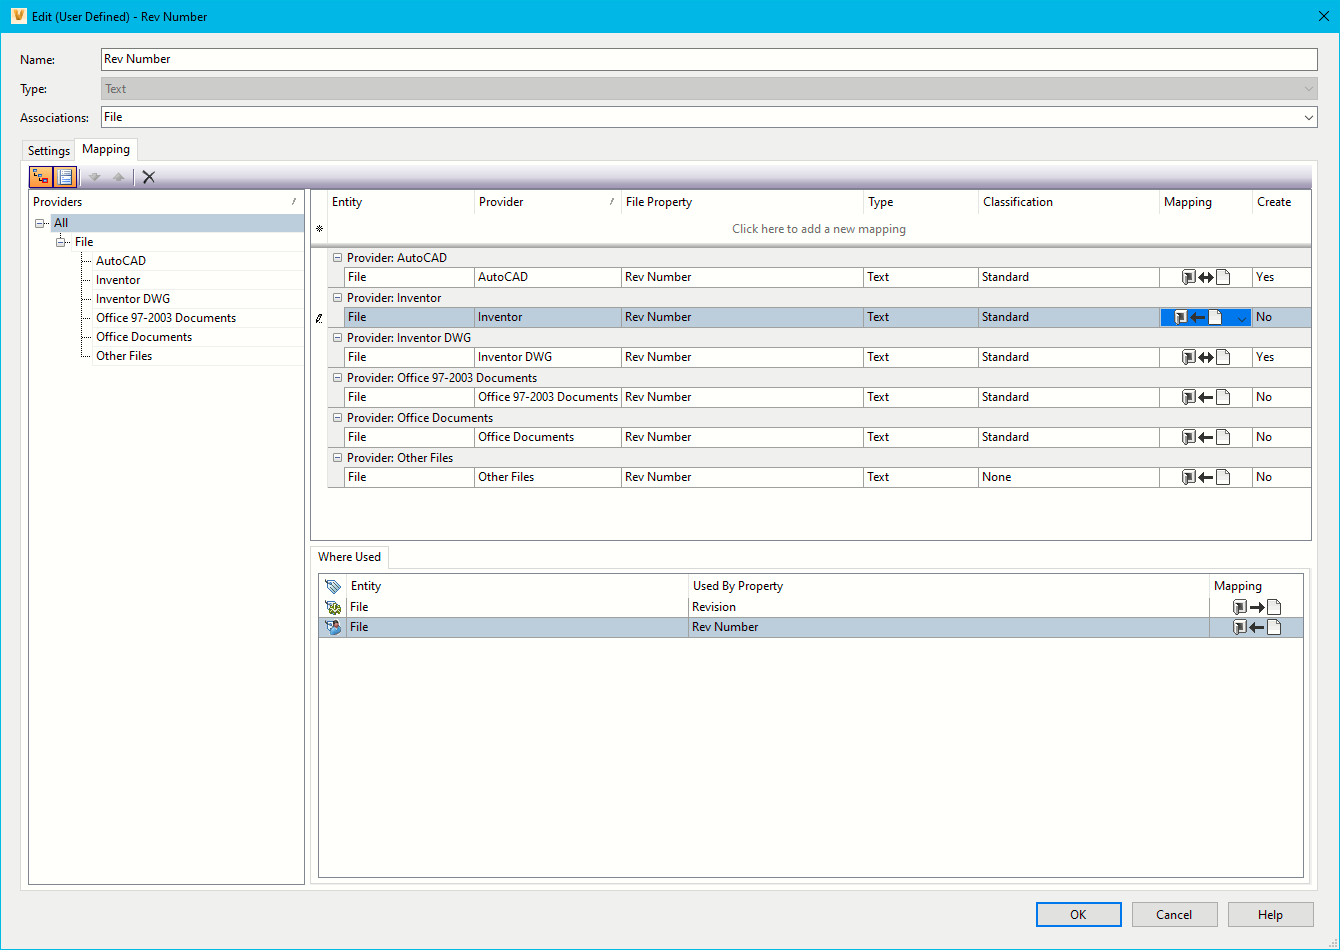Click the Help button
The width and height of the screenshot is (1340, 950).
click(1270, 914)
